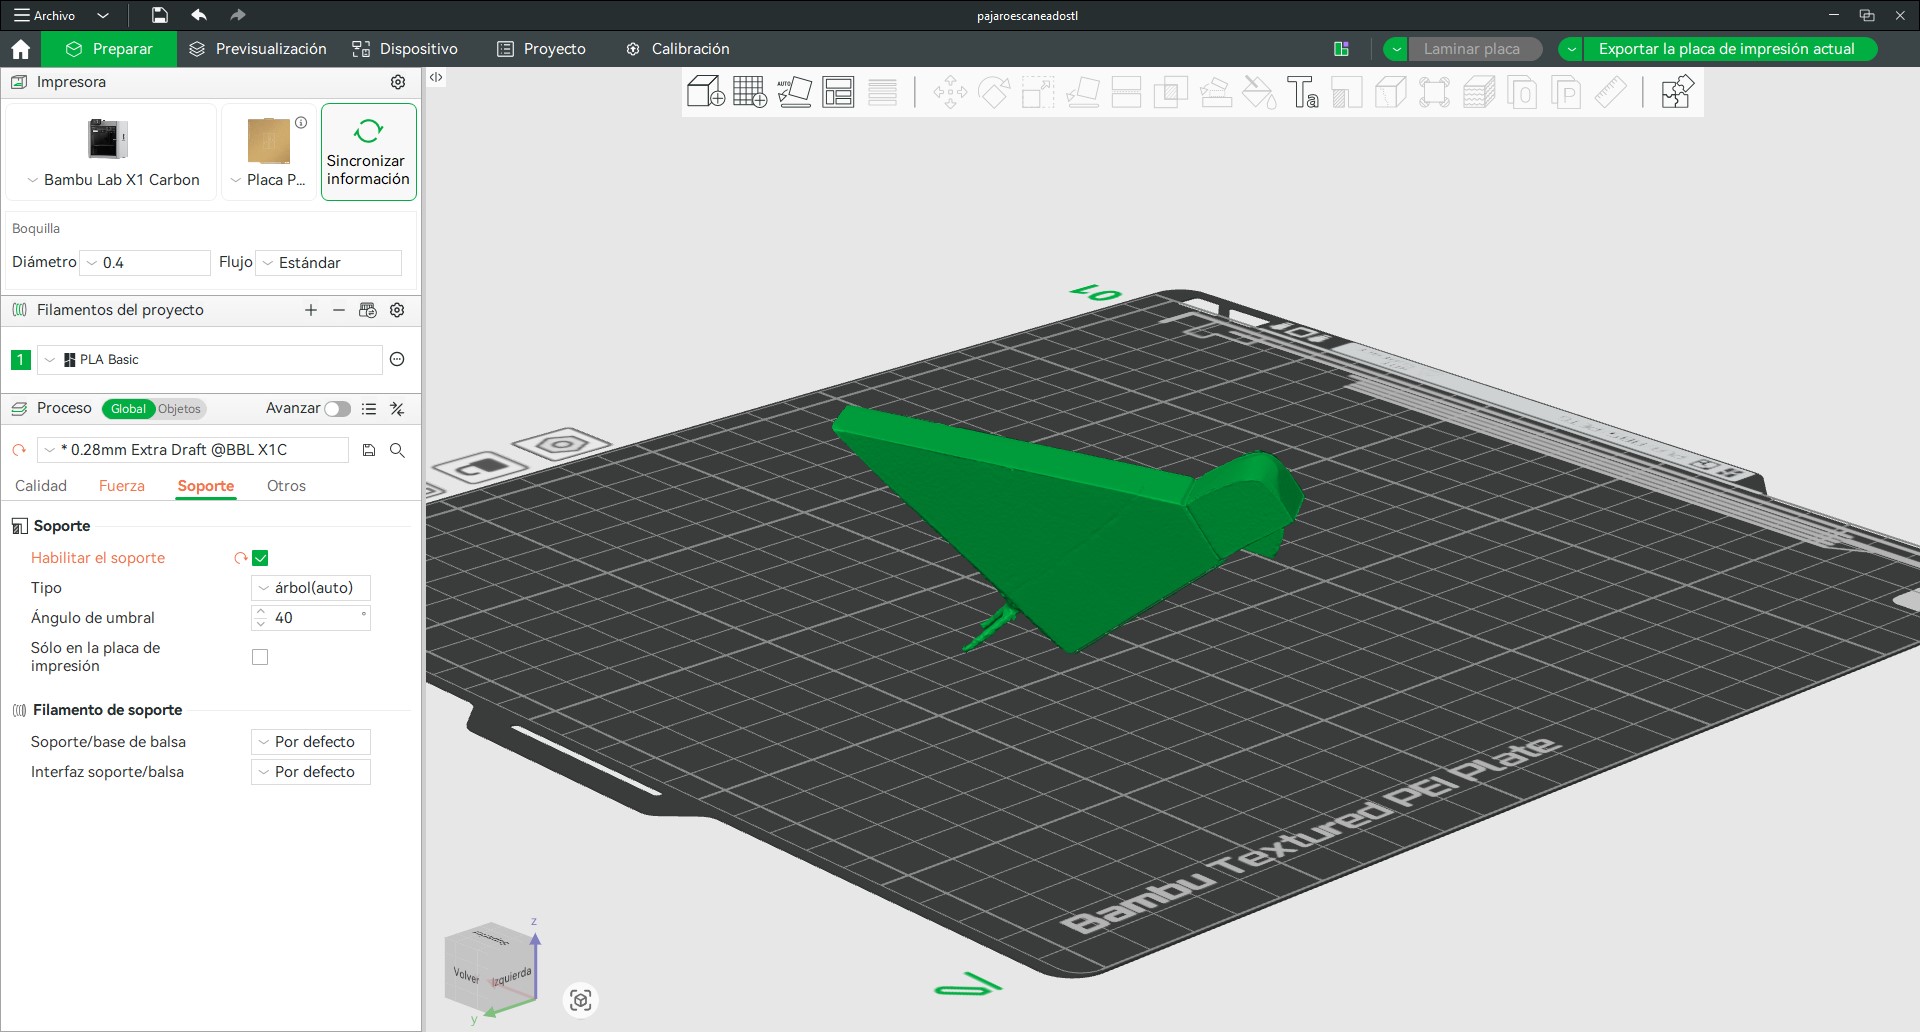Uncheck Habilitar el soporte checkbox

pyautogui.click(x=260, y=558)
